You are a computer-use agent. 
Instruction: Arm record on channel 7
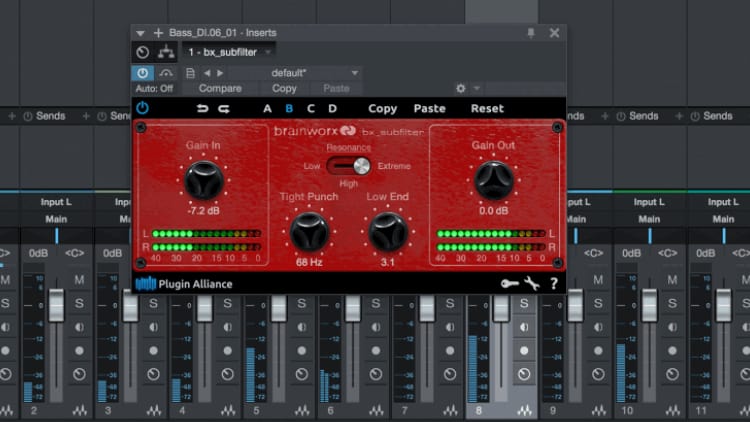coord(450,351)
